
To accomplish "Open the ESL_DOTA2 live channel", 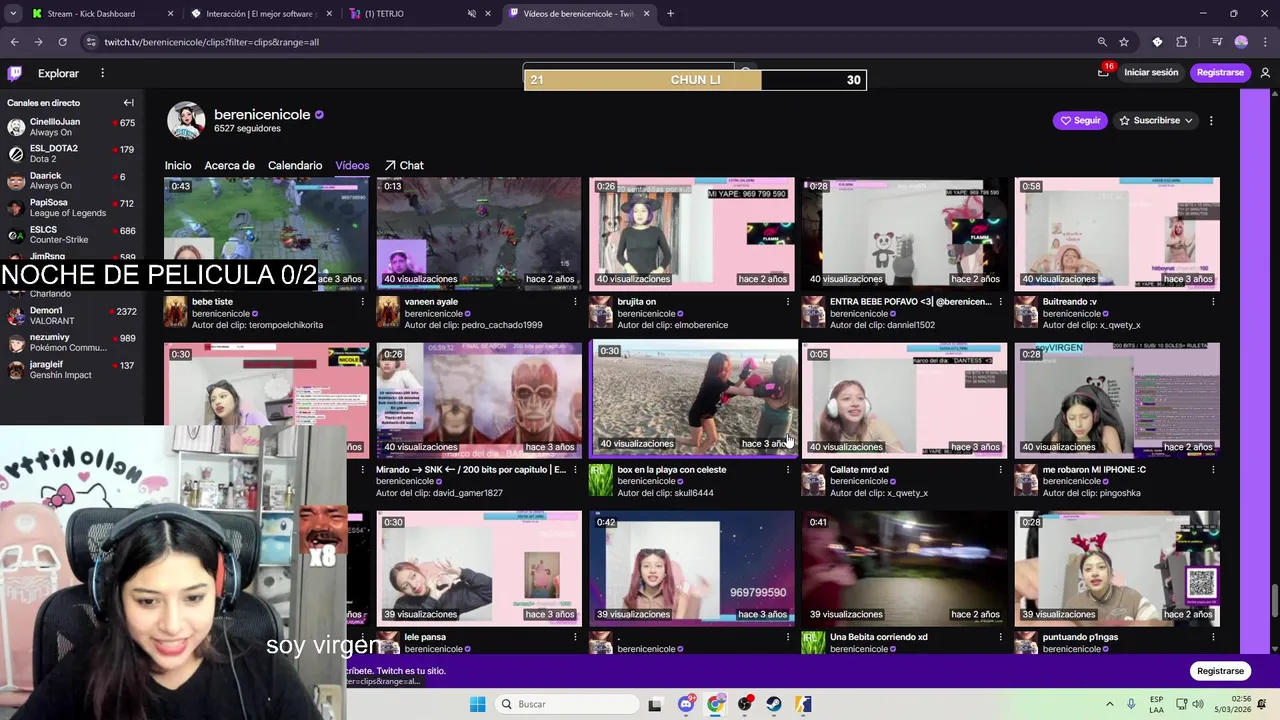I will pyautogui.click(x=70, y=154).
